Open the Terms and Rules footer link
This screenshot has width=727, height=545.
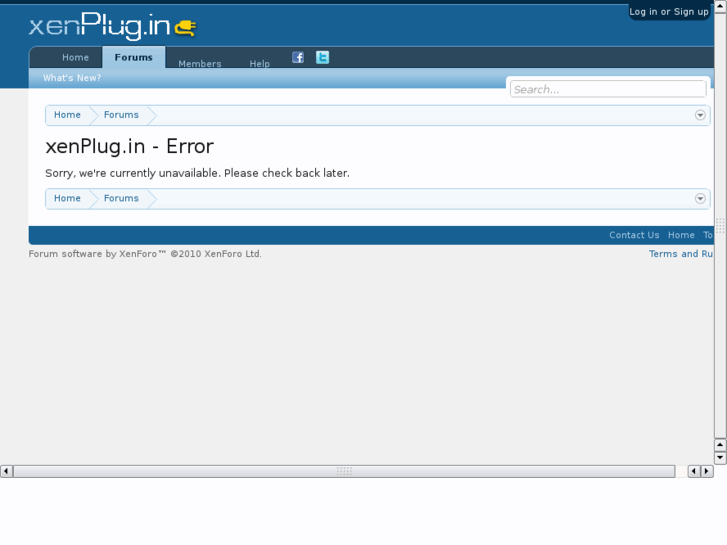point(681,254)
